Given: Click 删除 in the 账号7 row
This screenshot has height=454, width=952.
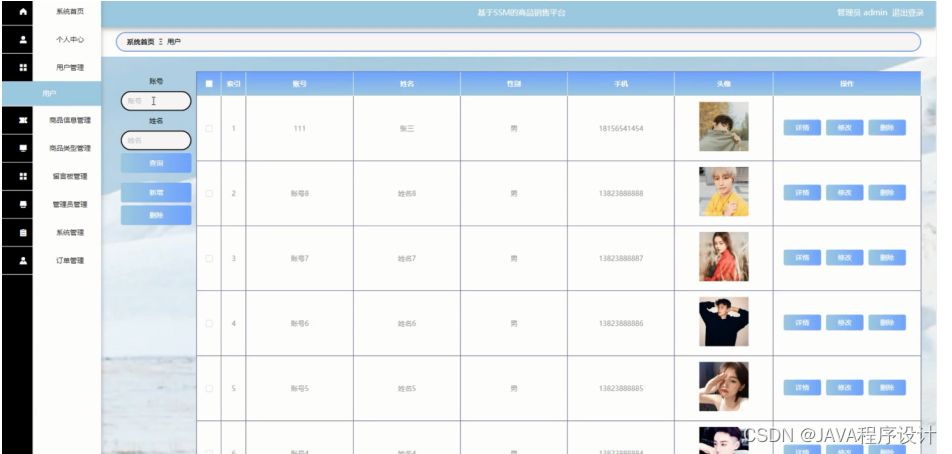Looking at the screenshot, I should [887, 257].
